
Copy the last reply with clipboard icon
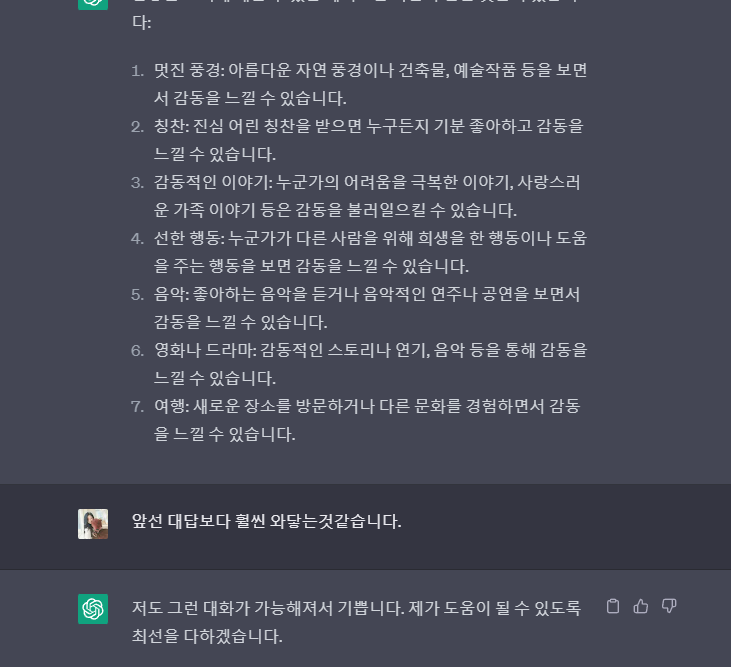pyautogui.click(x=613, y=606)
